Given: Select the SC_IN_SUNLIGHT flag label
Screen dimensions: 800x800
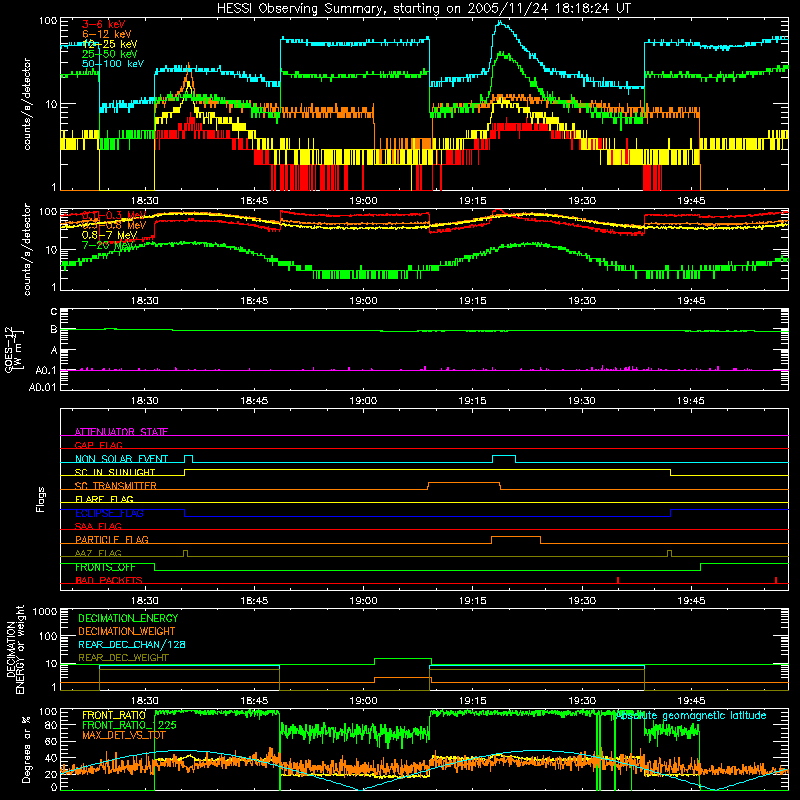Looking at the screenshot, I should coord(115,472).
